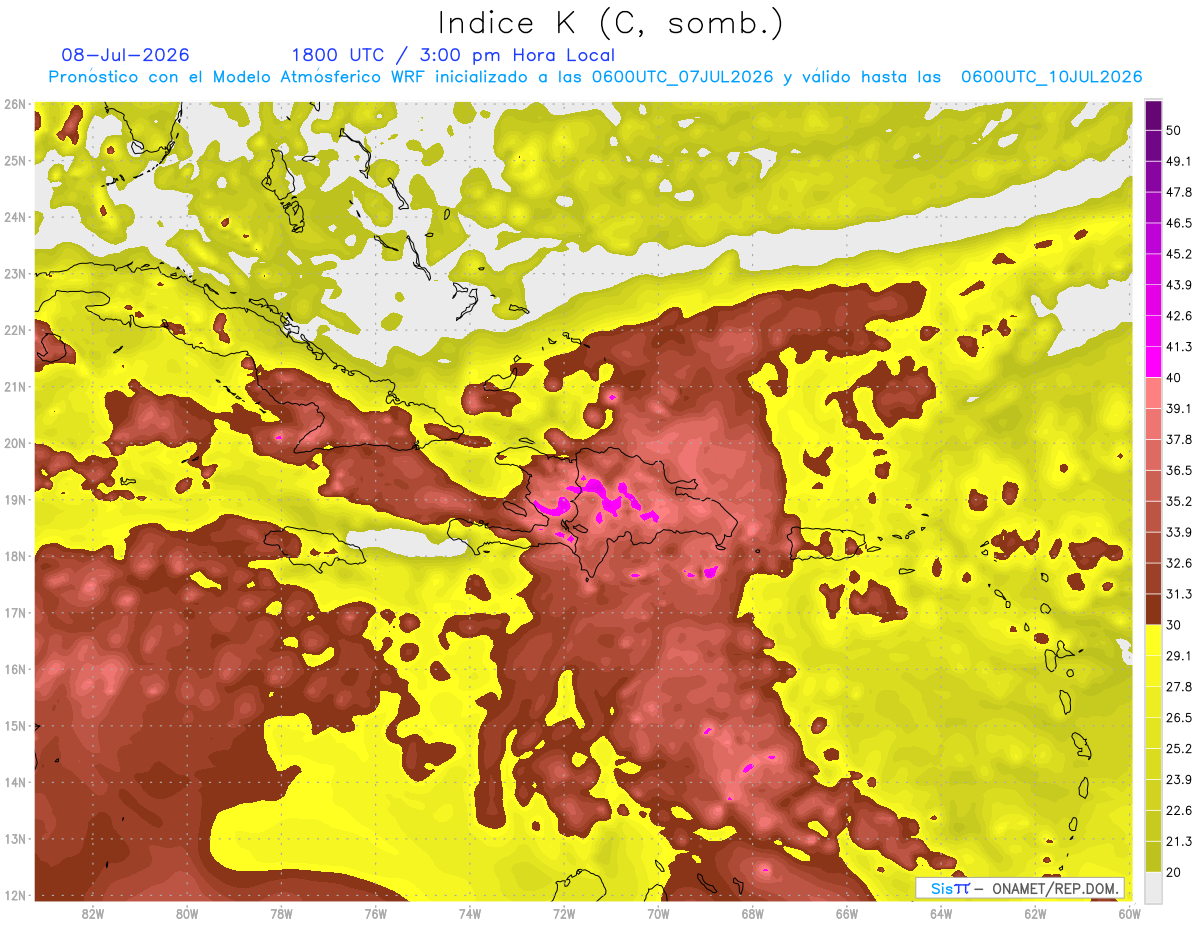Click the colorbar value 35.2
The height and width of the screenshot is (927, 1200).
coord(1179,501)
